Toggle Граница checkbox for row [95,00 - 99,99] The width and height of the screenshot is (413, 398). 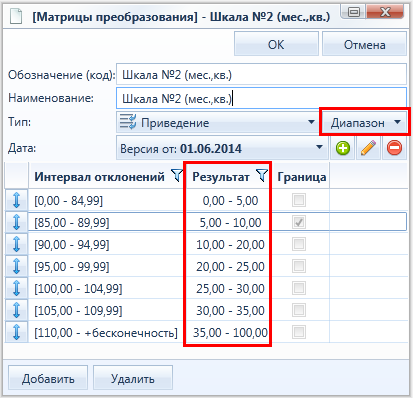tap(299, 266)
